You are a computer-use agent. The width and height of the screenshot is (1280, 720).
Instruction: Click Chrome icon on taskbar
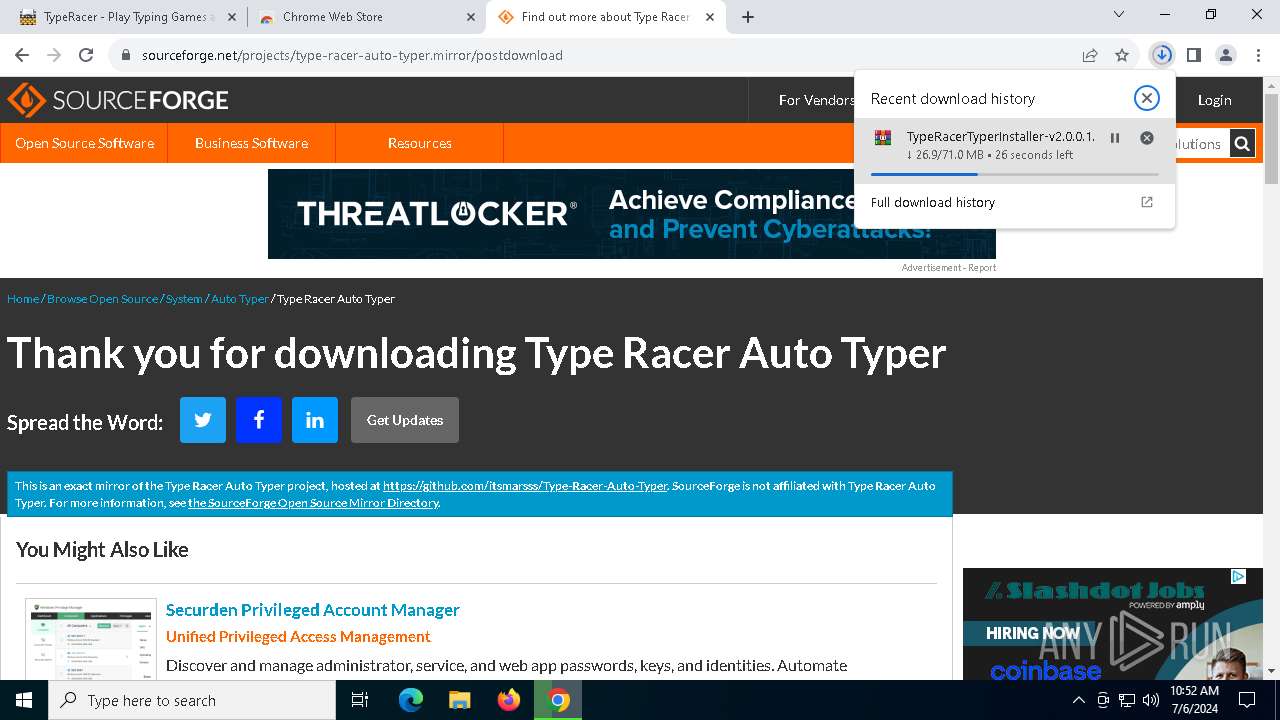(558, 700)
